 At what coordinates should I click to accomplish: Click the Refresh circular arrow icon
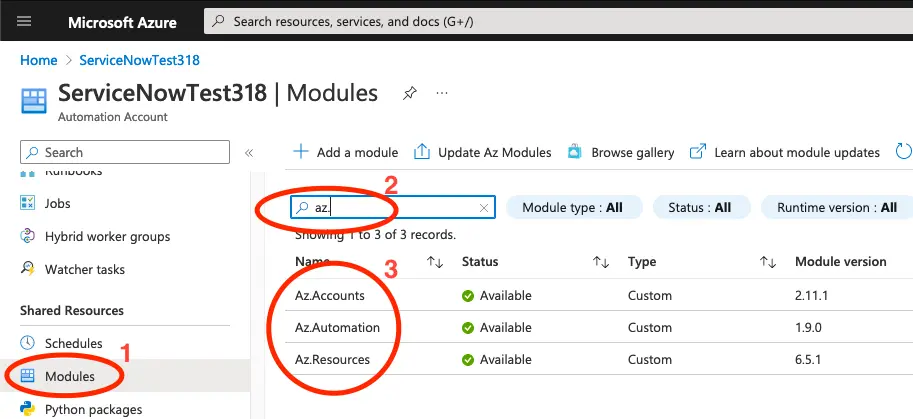coord(904,152)
